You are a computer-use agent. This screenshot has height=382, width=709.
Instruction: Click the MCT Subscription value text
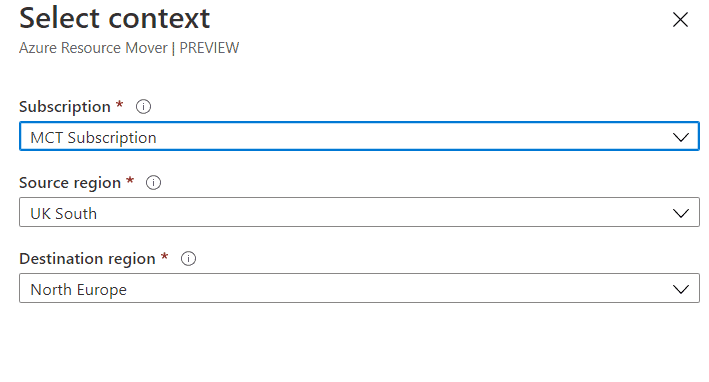(93, 137)
